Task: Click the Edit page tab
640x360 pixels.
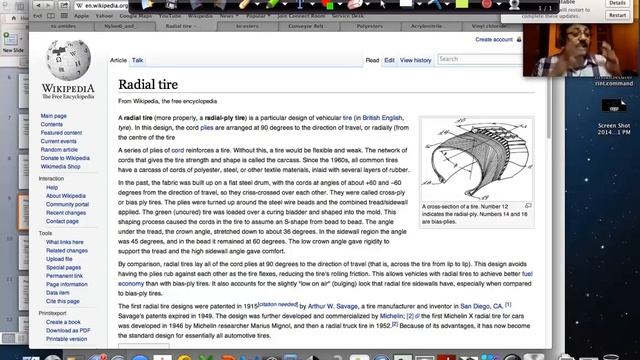Action: [x=389, y=60]
